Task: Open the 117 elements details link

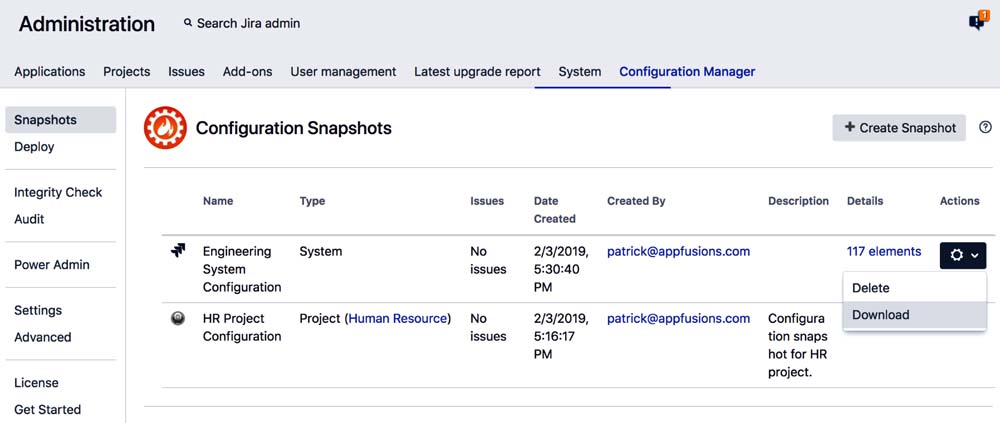Action: coord(885,252)
